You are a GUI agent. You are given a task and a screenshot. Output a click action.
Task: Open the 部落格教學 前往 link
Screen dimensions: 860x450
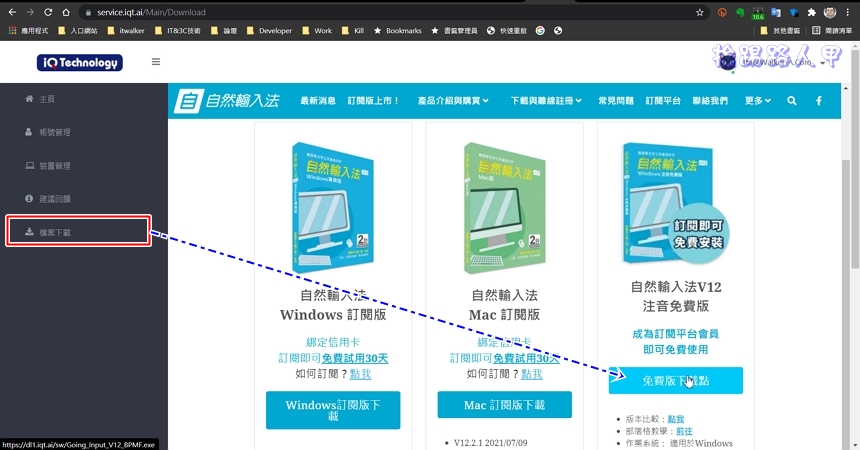click(684, 431)
